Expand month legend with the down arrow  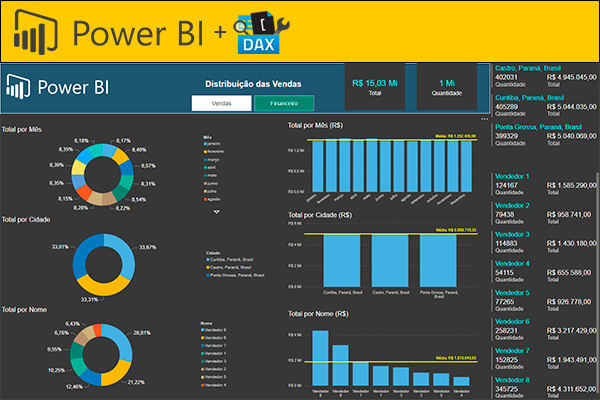pyautogui.click(x=217, y=212)
